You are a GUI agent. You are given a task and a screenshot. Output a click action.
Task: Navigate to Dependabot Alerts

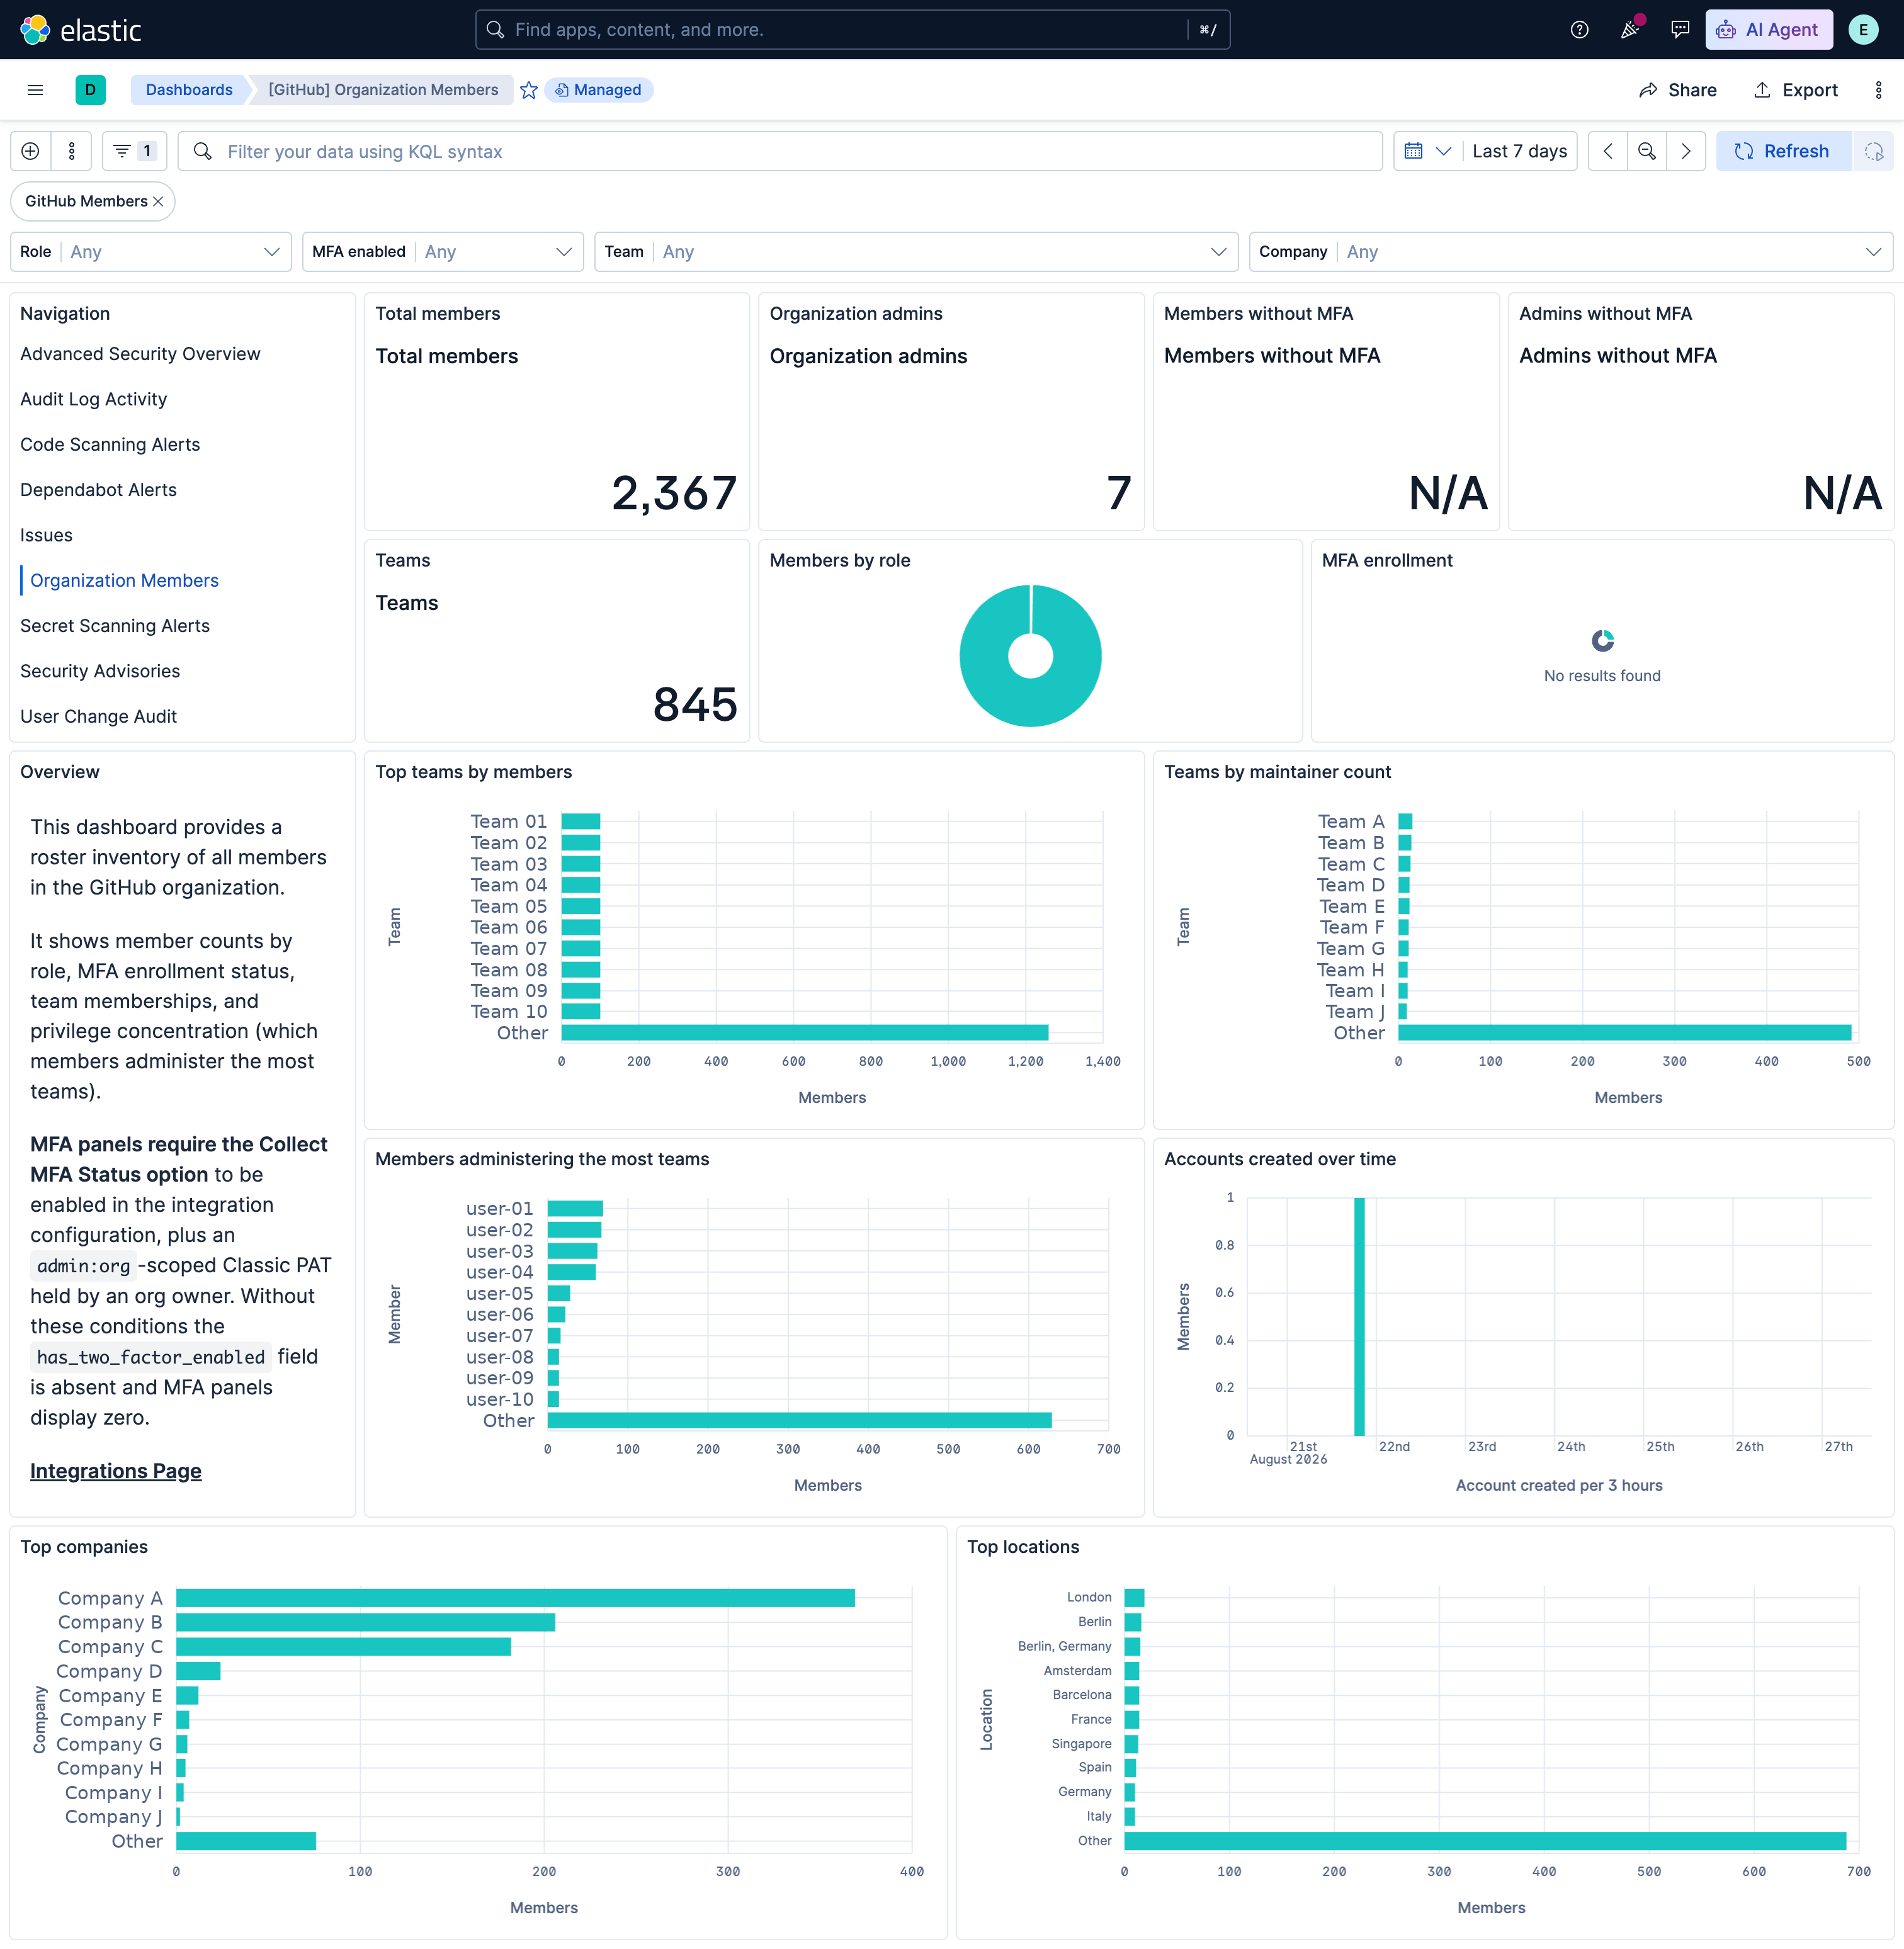click(x=98, y=490)
